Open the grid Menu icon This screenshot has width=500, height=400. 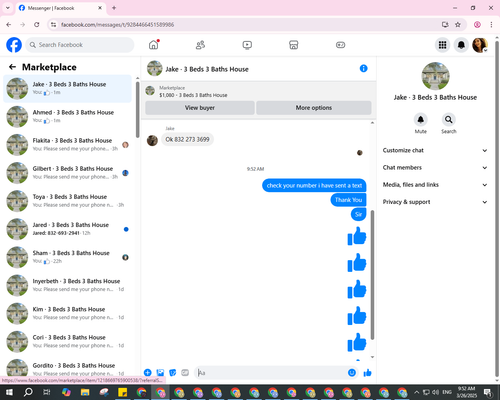pos(442,45)
